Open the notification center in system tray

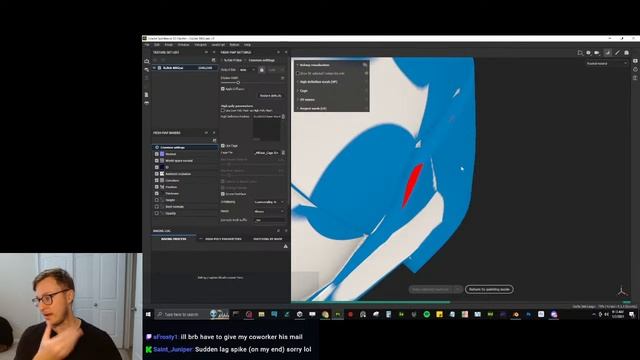[x=631, y=314]
